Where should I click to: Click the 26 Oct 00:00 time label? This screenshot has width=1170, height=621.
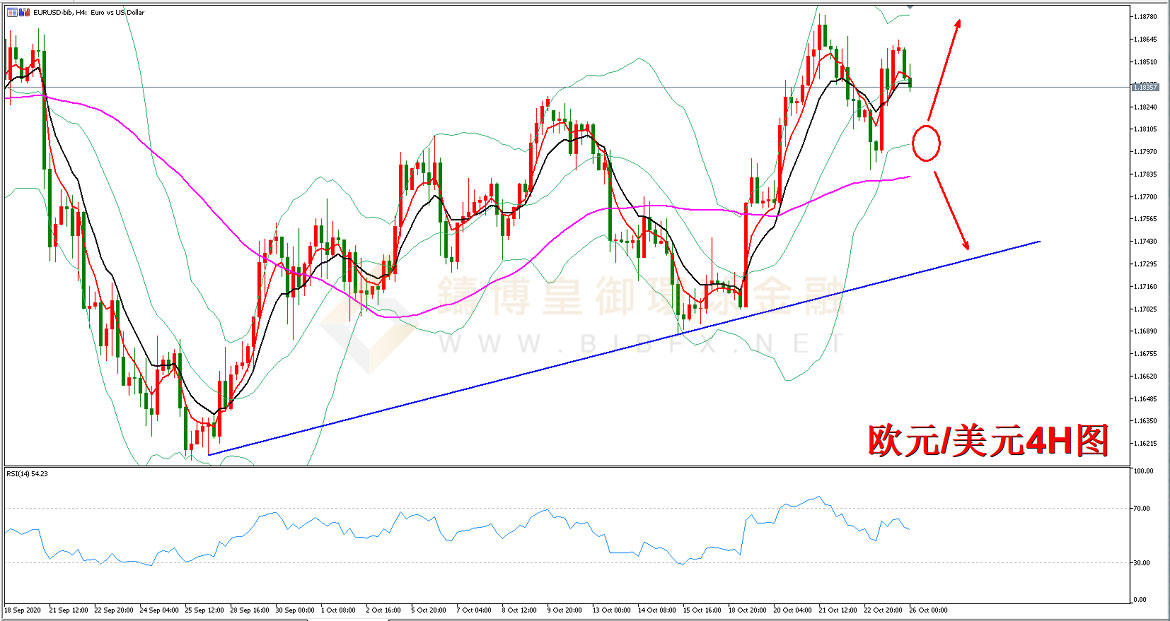tap(926, 609)
